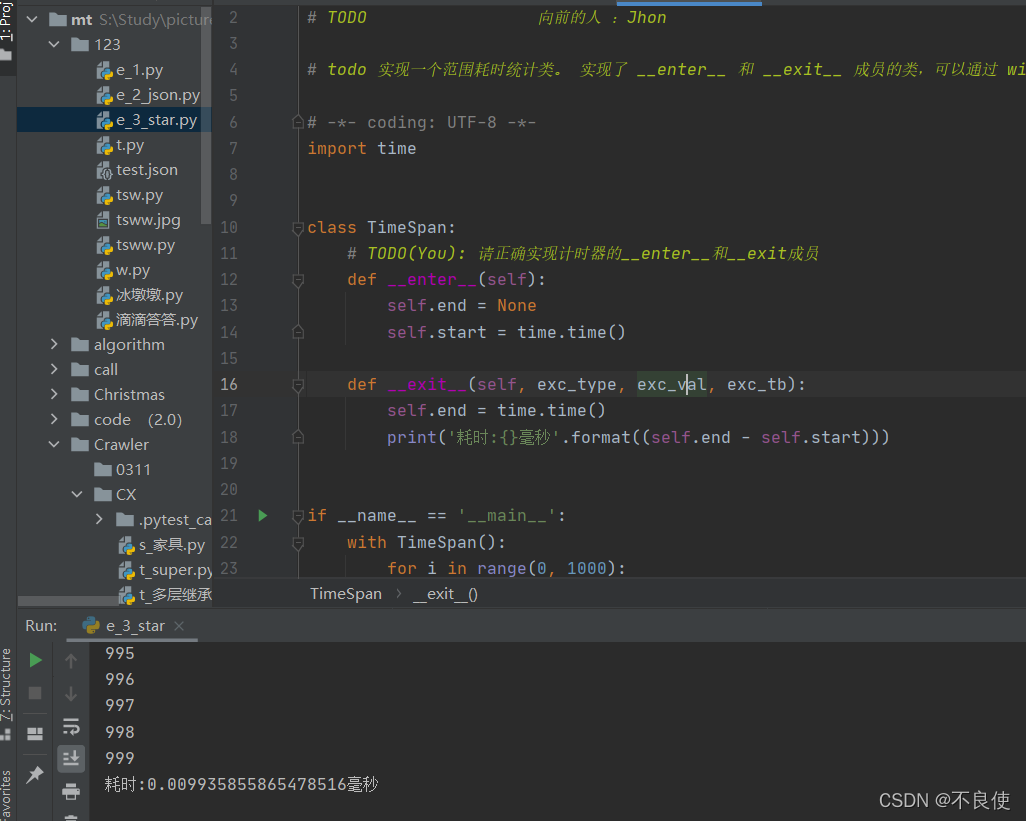Toggle soft-wrap in the Run console
The width and height of the screenshot is (1026, 821).
pos(71,726)
